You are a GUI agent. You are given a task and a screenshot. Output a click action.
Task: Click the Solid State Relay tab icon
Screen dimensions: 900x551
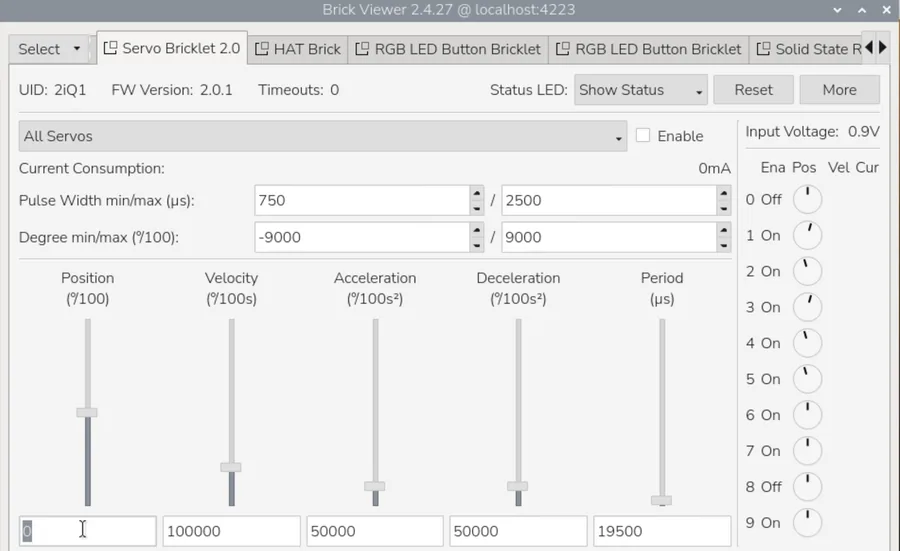pyautogui.click(x=763, y=49)
